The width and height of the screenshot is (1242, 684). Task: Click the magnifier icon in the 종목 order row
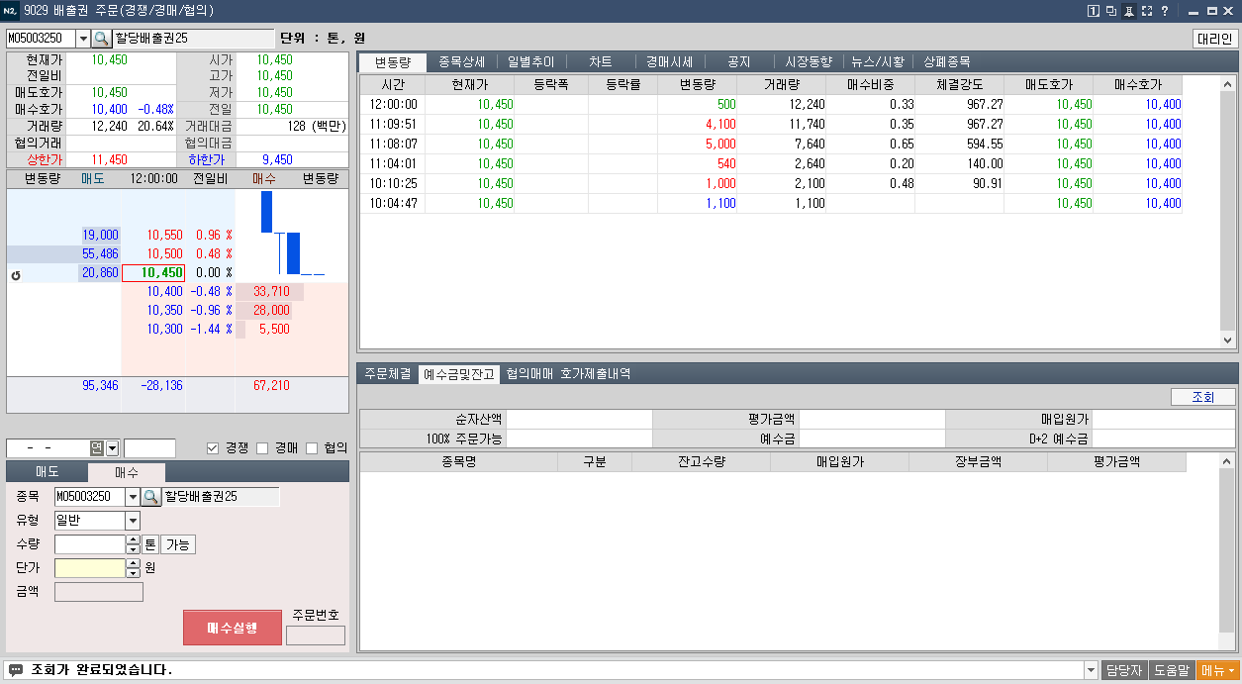point(150,497)
